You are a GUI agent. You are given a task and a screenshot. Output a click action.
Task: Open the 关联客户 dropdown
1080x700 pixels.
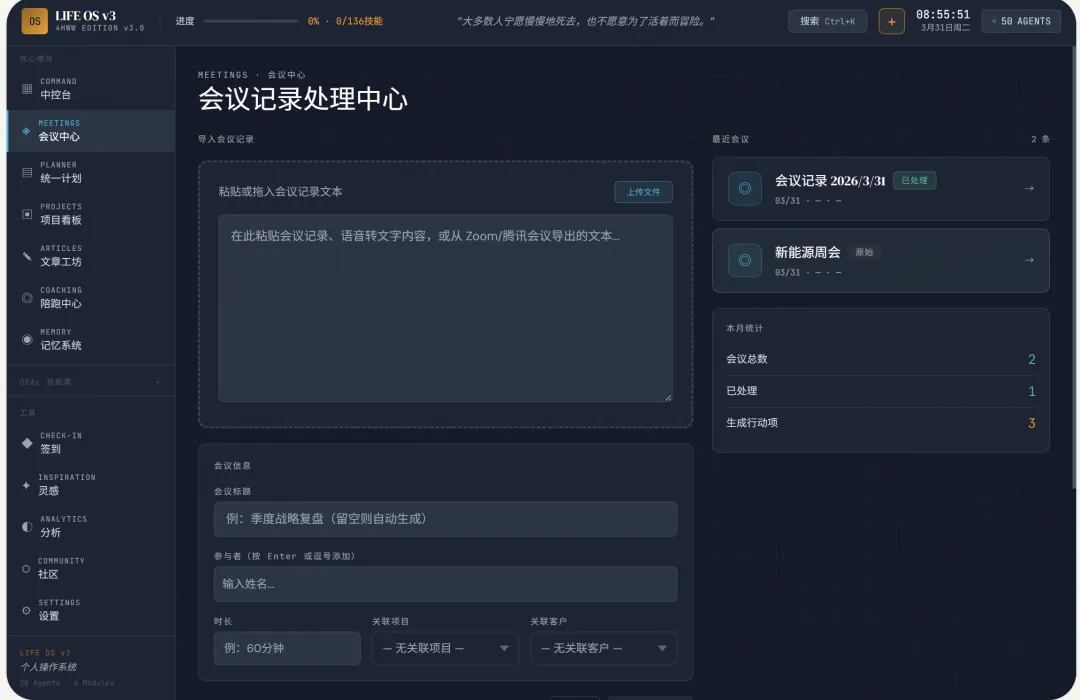(603, 648)
